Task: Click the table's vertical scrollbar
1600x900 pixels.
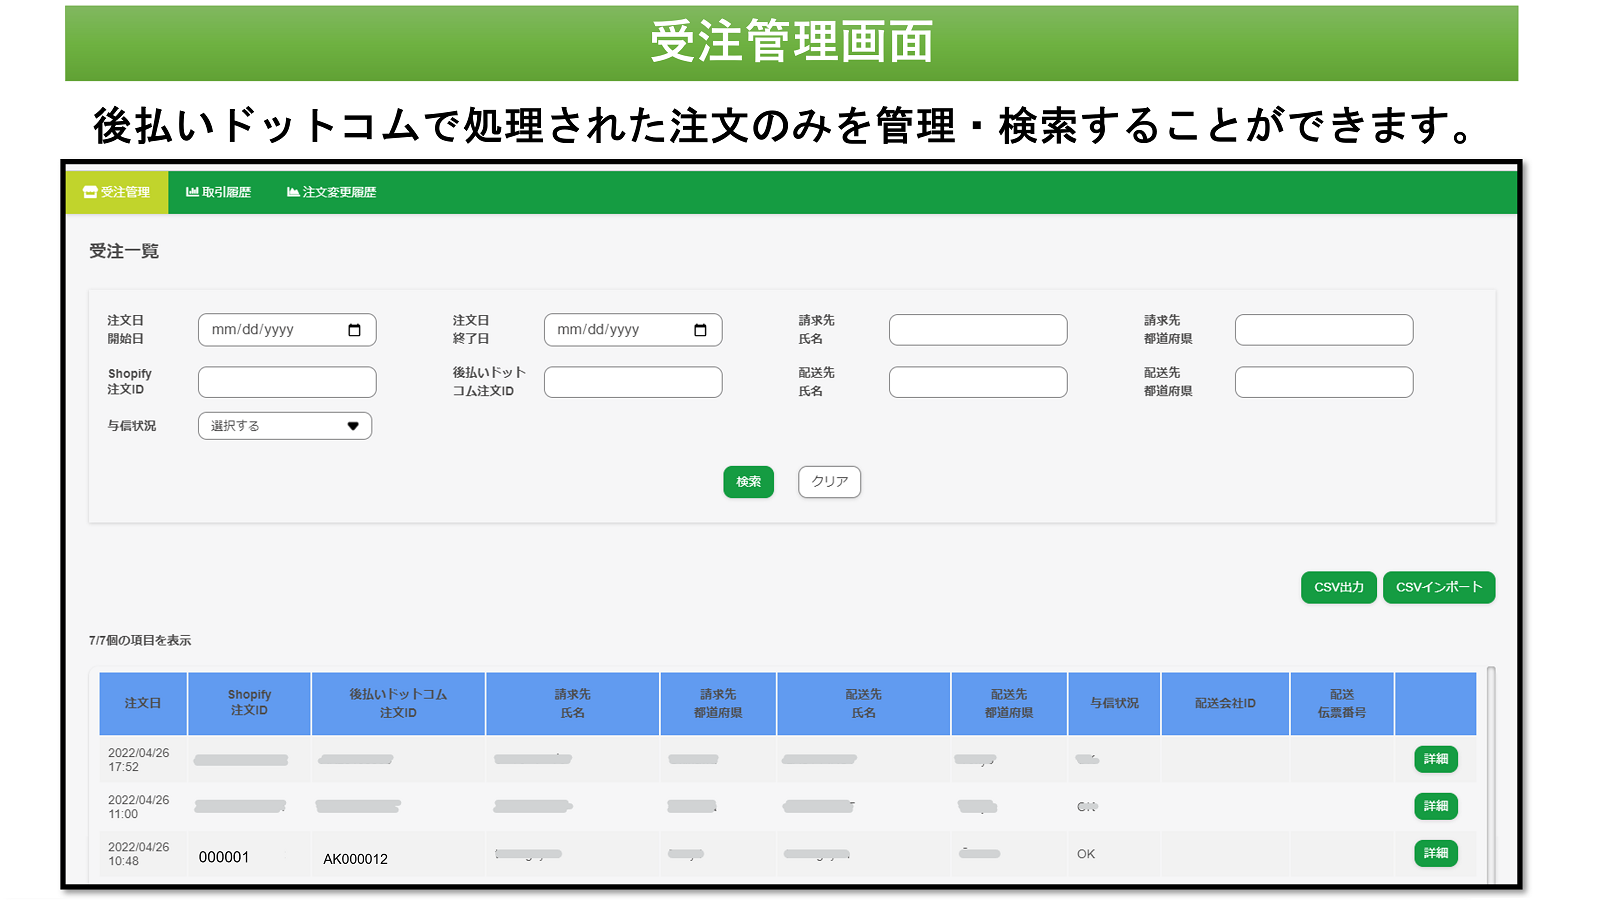Action: (x=1491, y=775)
